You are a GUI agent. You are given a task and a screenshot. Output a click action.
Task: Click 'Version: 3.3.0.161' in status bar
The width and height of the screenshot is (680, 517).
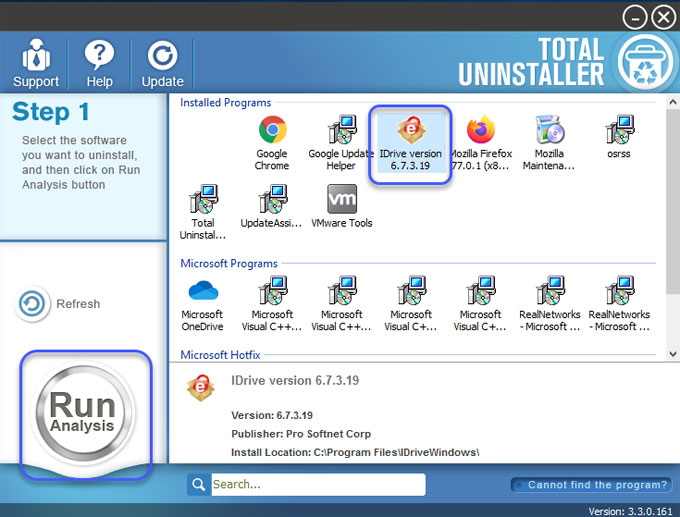(631, 511)
